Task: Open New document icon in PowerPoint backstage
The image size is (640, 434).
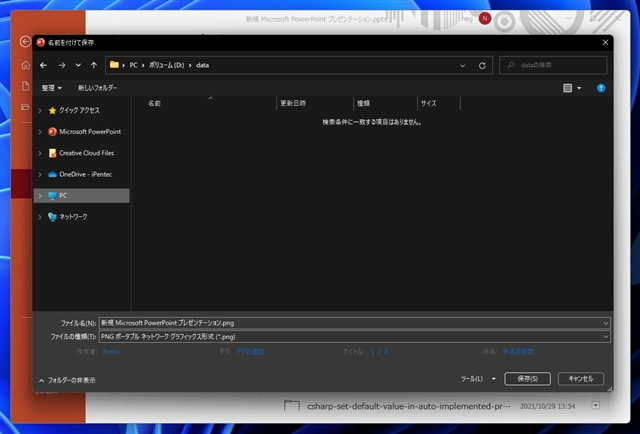Action: (26, 86)
